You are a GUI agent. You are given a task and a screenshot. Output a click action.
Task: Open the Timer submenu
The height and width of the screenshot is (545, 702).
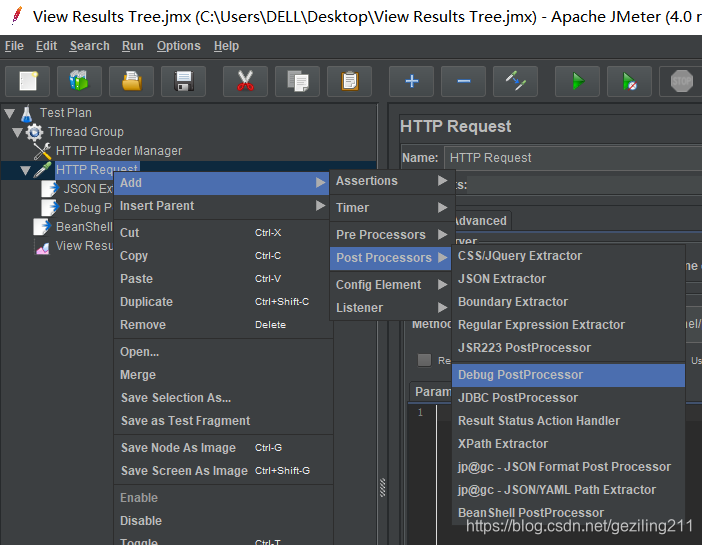pyautogui.click(x=391, y=208)
